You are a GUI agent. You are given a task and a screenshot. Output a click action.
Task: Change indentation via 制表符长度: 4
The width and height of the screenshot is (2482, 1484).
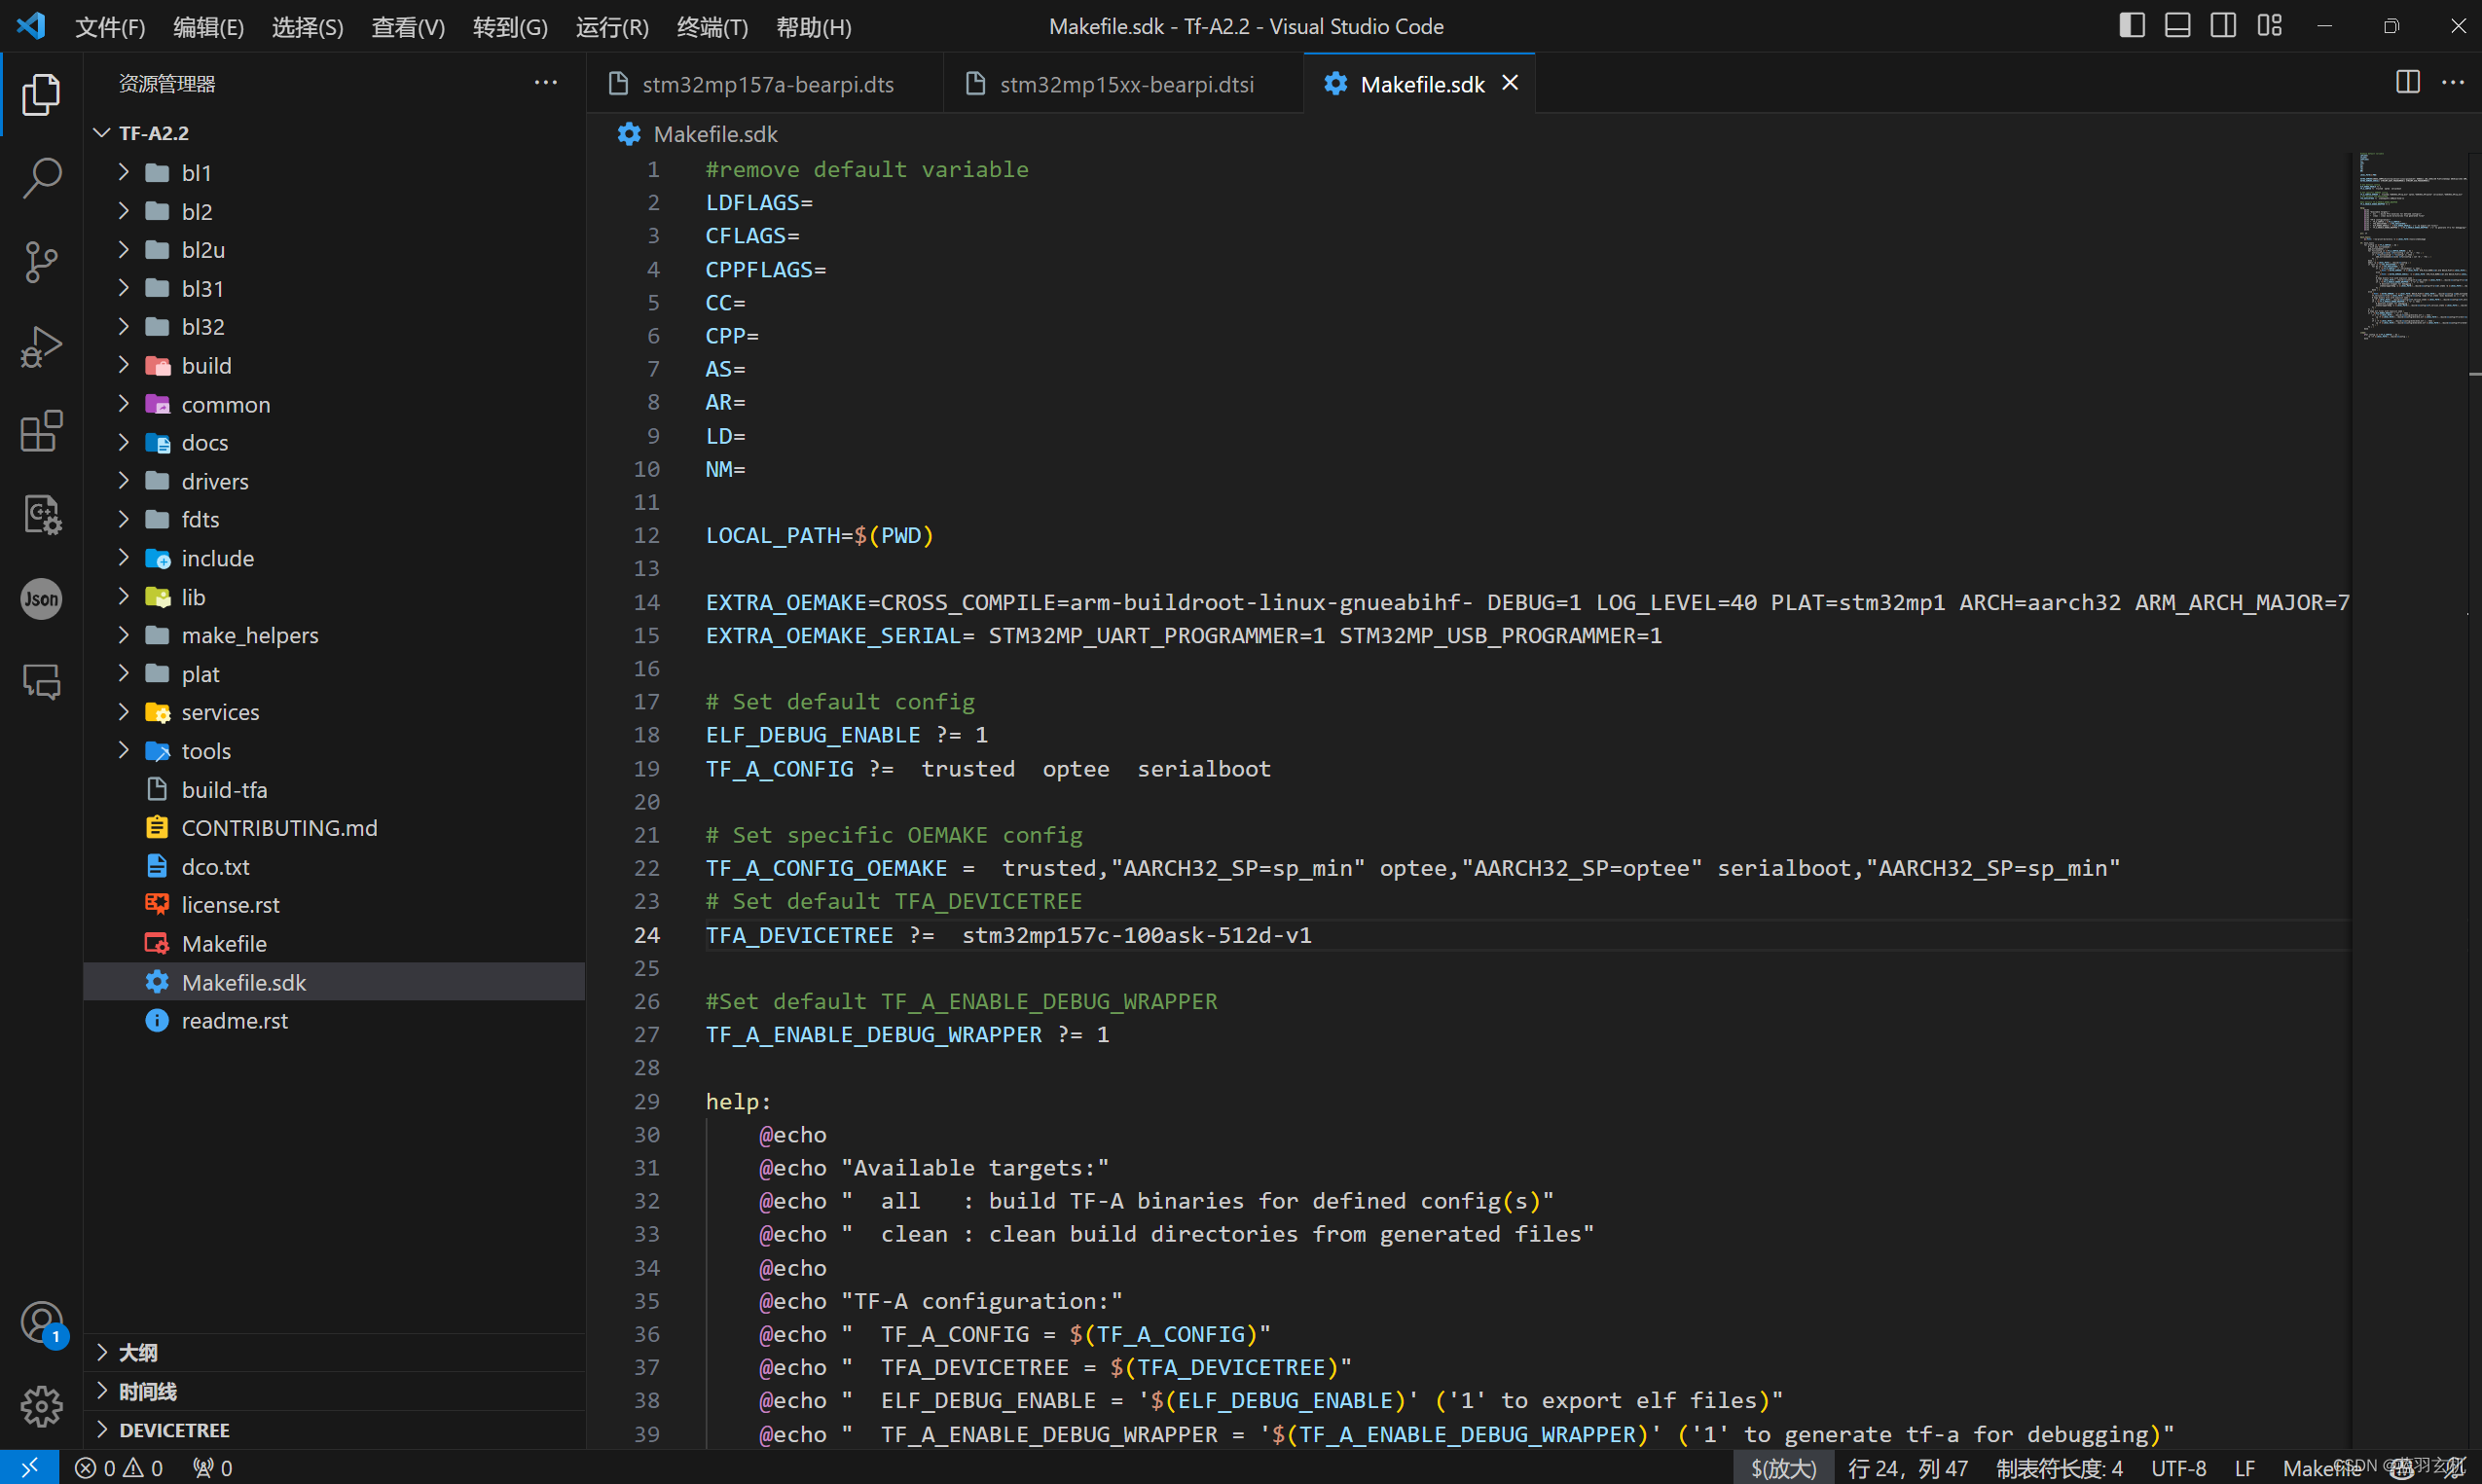coord(2059,1467)
